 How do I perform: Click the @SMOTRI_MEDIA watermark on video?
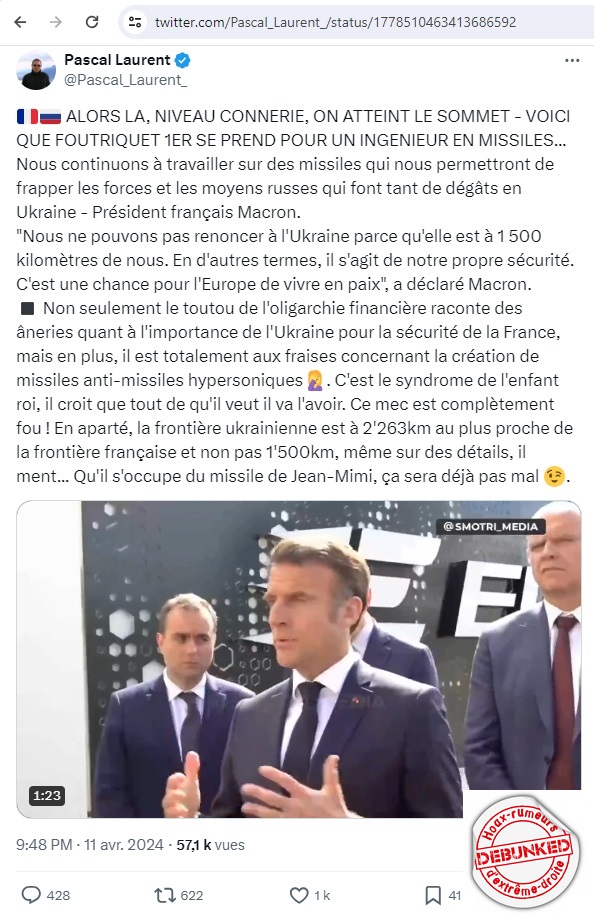coord(491,526)
